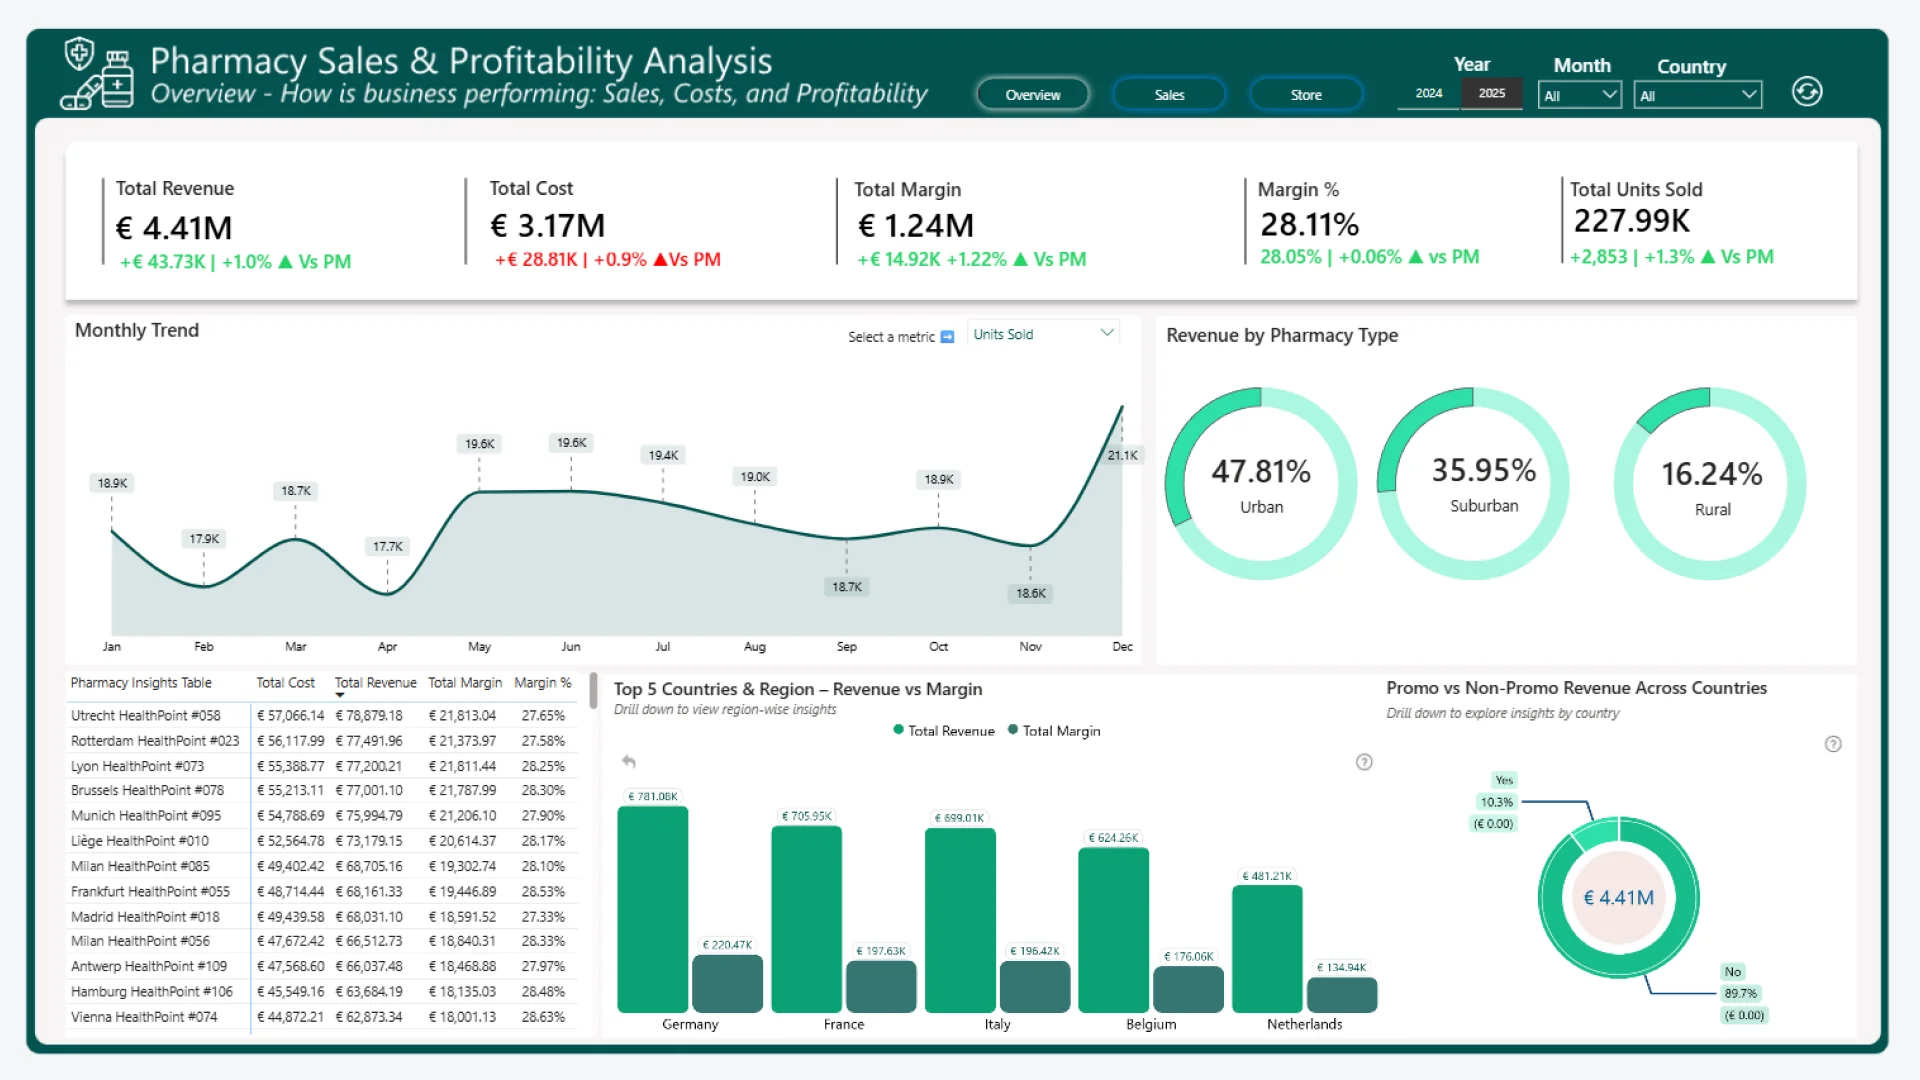
Task: Click green up triangle in Total Revenue card
Action: point(285,262)
